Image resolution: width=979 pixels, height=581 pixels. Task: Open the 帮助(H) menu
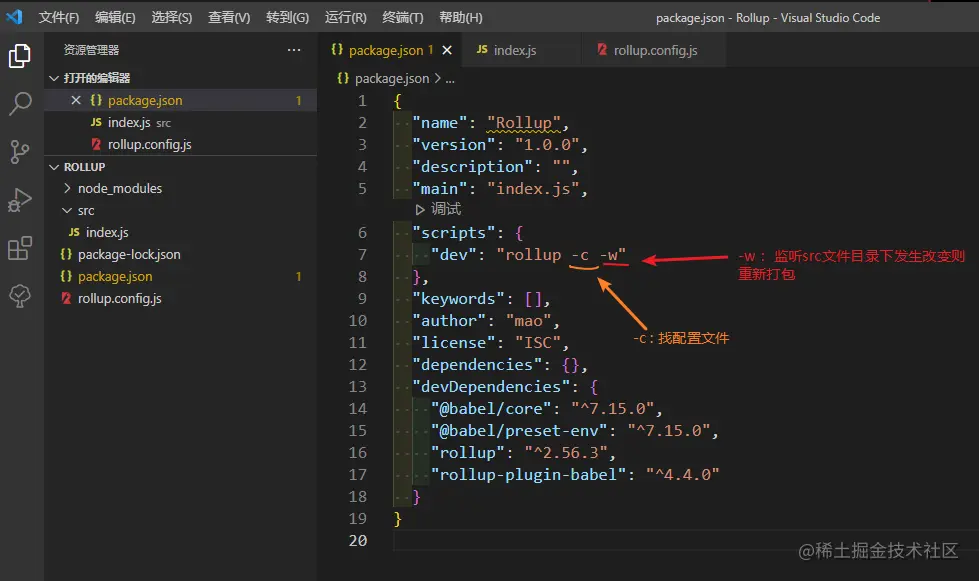(461, 17)
